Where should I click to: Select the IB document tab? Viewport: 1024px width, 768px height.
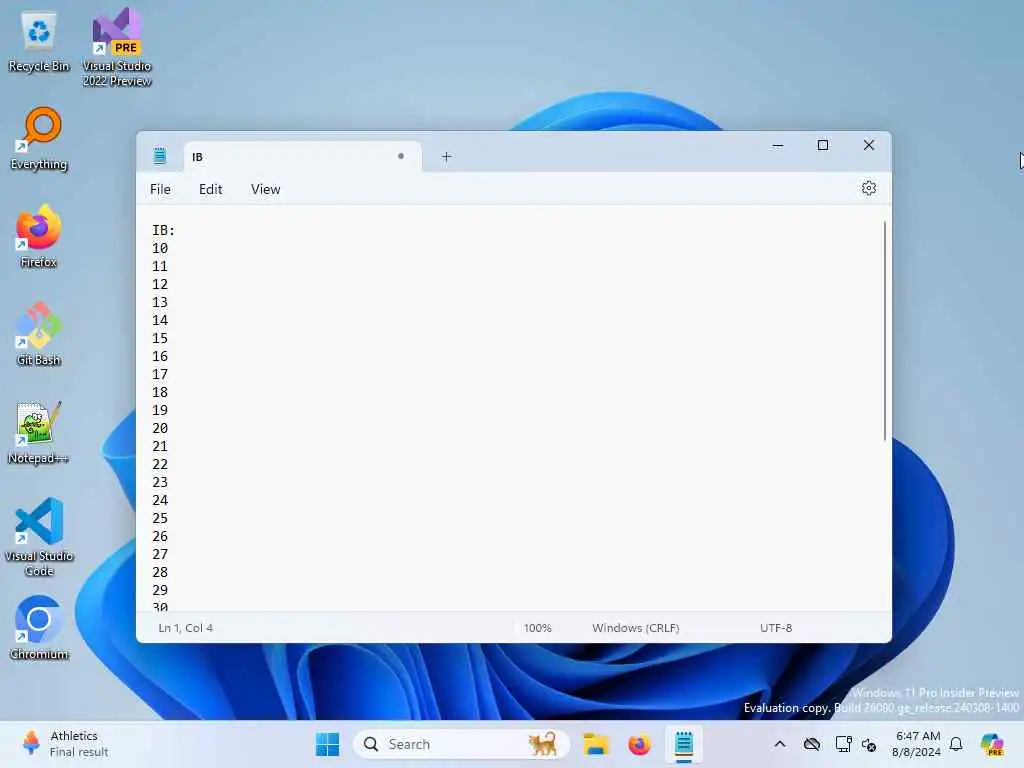point(302,157)
